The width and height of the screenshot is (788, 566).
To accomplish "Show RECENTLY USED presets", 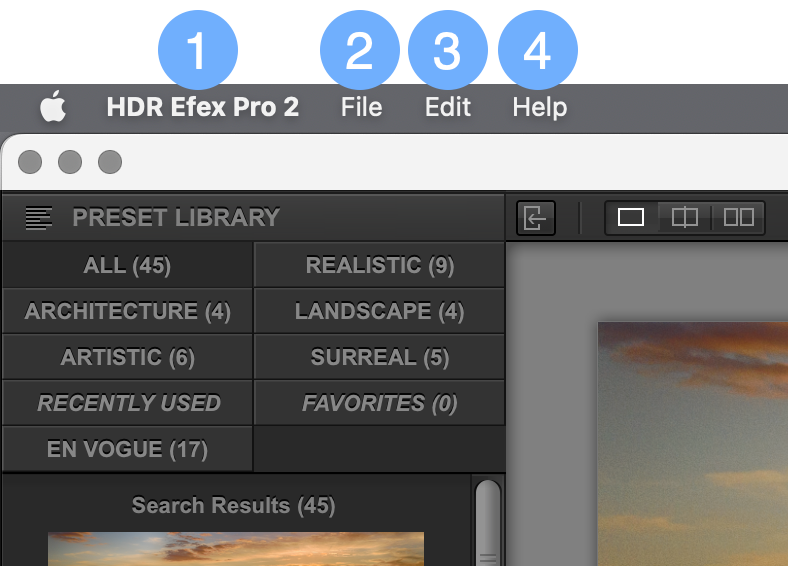I will tap(127, 403).
